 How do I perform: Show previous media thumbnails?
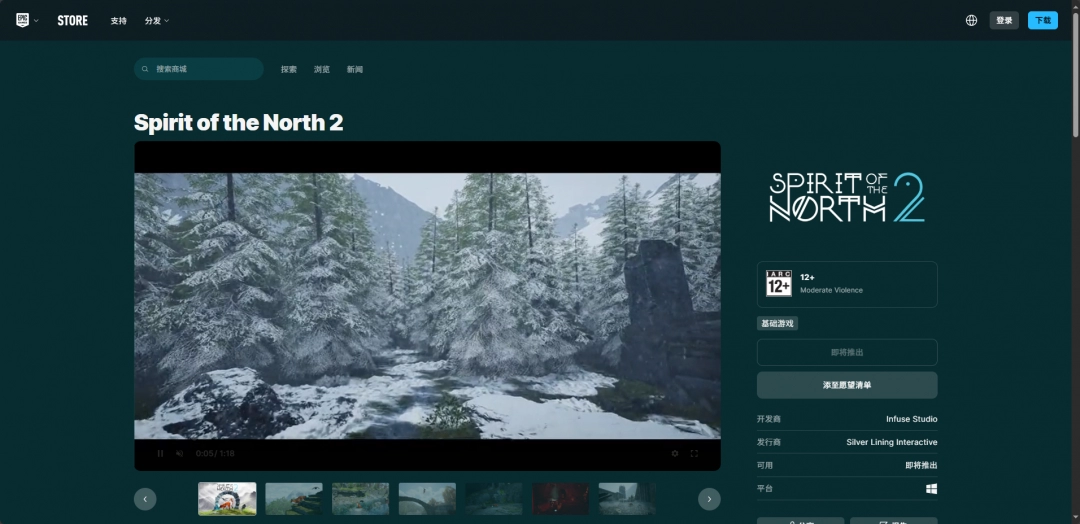pyautogui.click(x=145, y=499)
